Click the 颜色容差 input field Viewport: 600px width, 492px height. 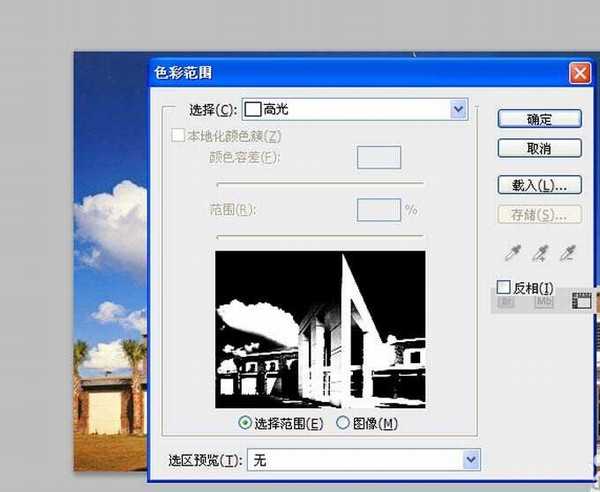coord(379,157)
